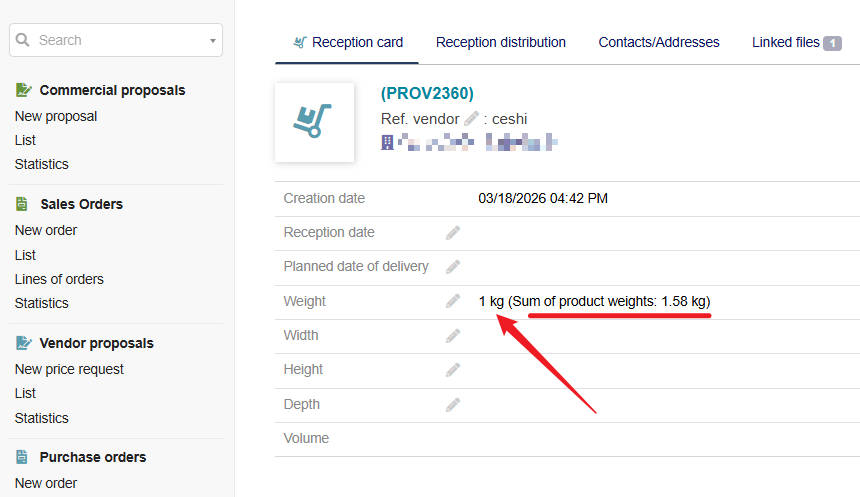Screen dimensions: 860x497
Task: Open the search box dropdown arrow
Action: coord(212,41)
